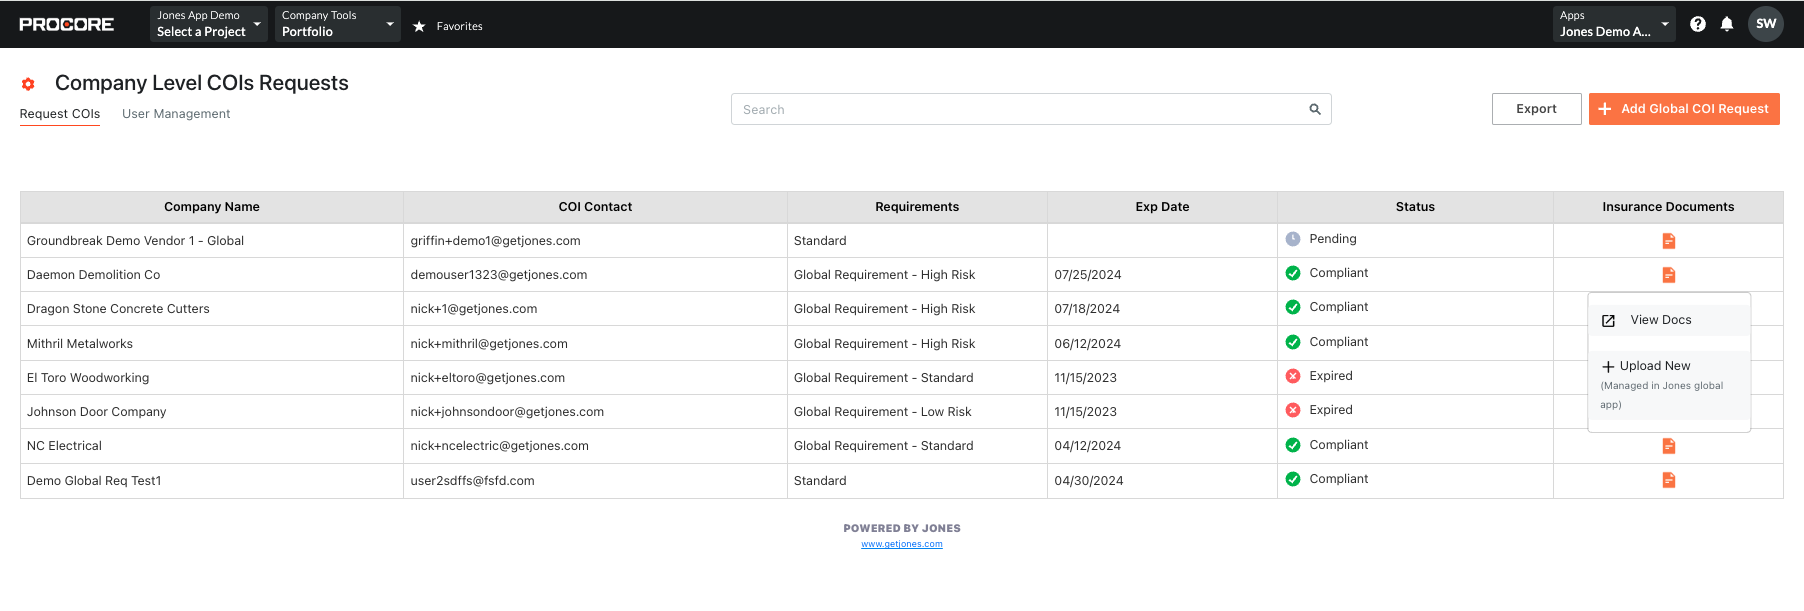Open the help question mark icon

pyautogui.click(x=1698, y=24)
